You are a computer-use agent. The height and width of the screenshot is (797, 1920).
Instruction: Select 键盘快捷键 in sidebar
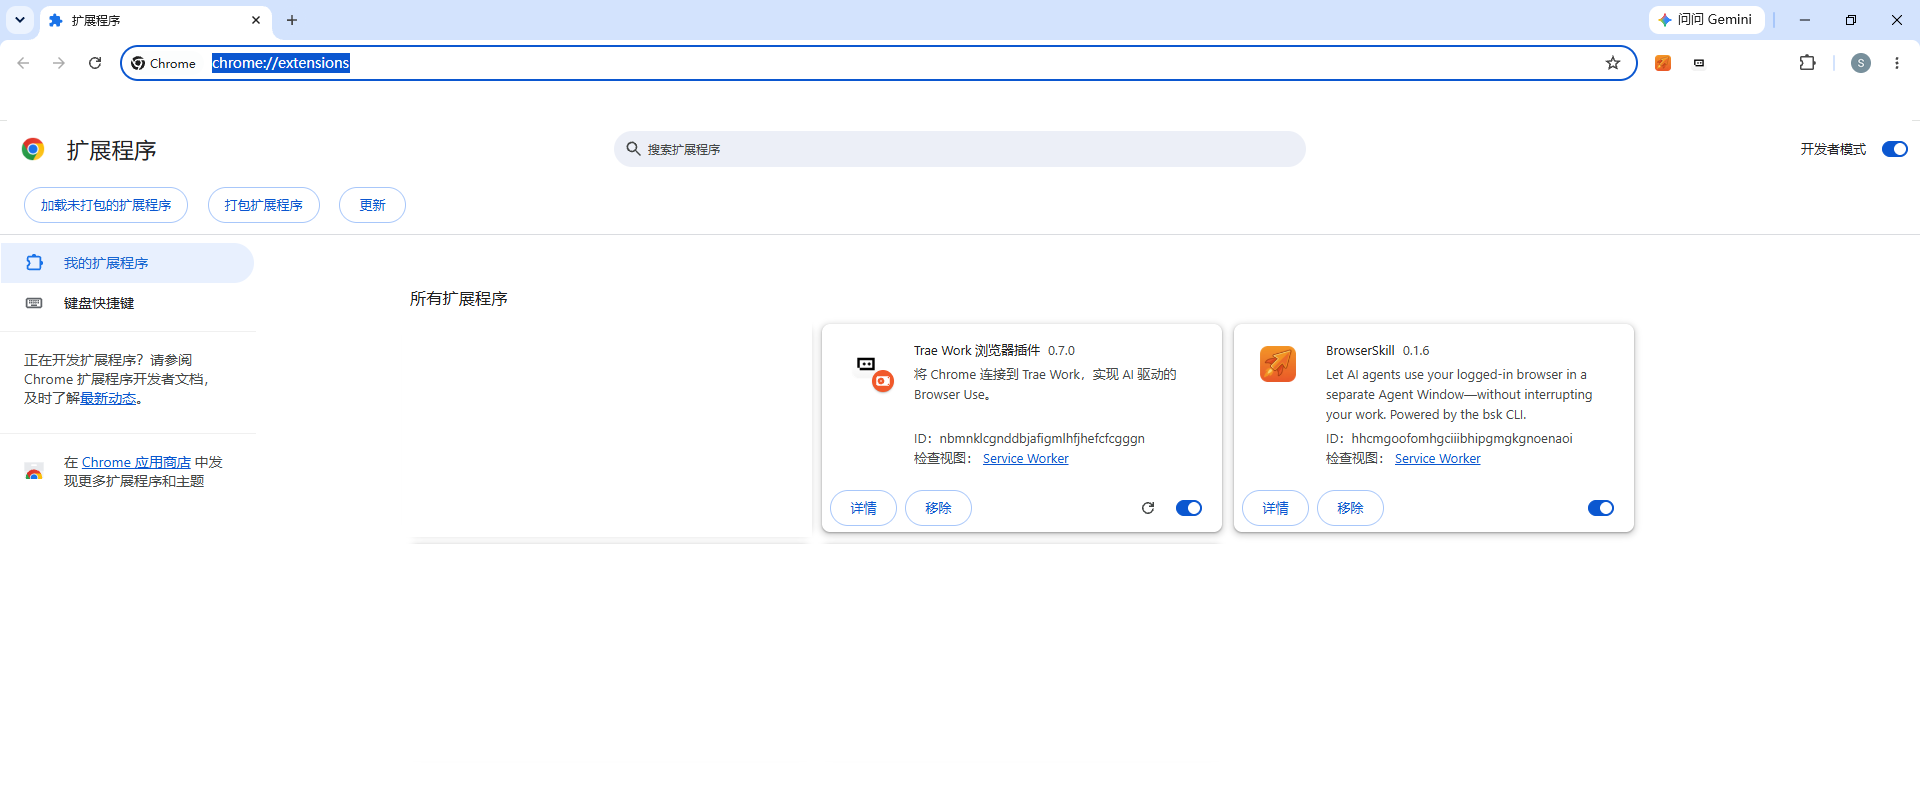pyautogui.click(x=127, y=303)
